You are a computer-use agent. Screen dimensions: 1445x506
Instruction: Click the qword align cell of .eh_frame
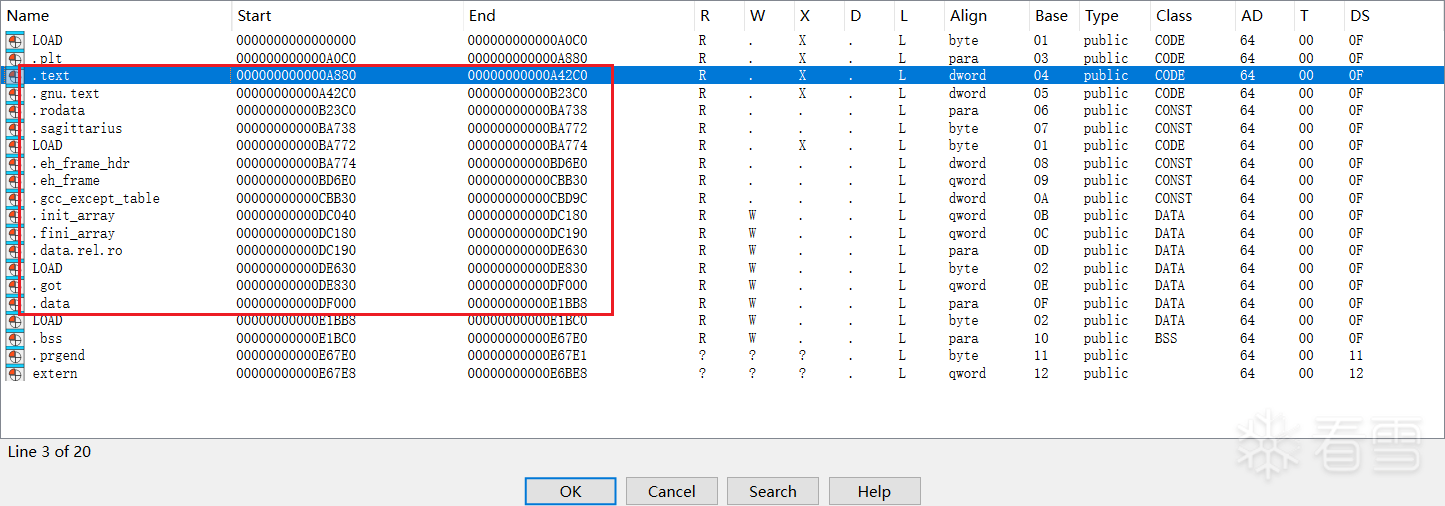967,180
